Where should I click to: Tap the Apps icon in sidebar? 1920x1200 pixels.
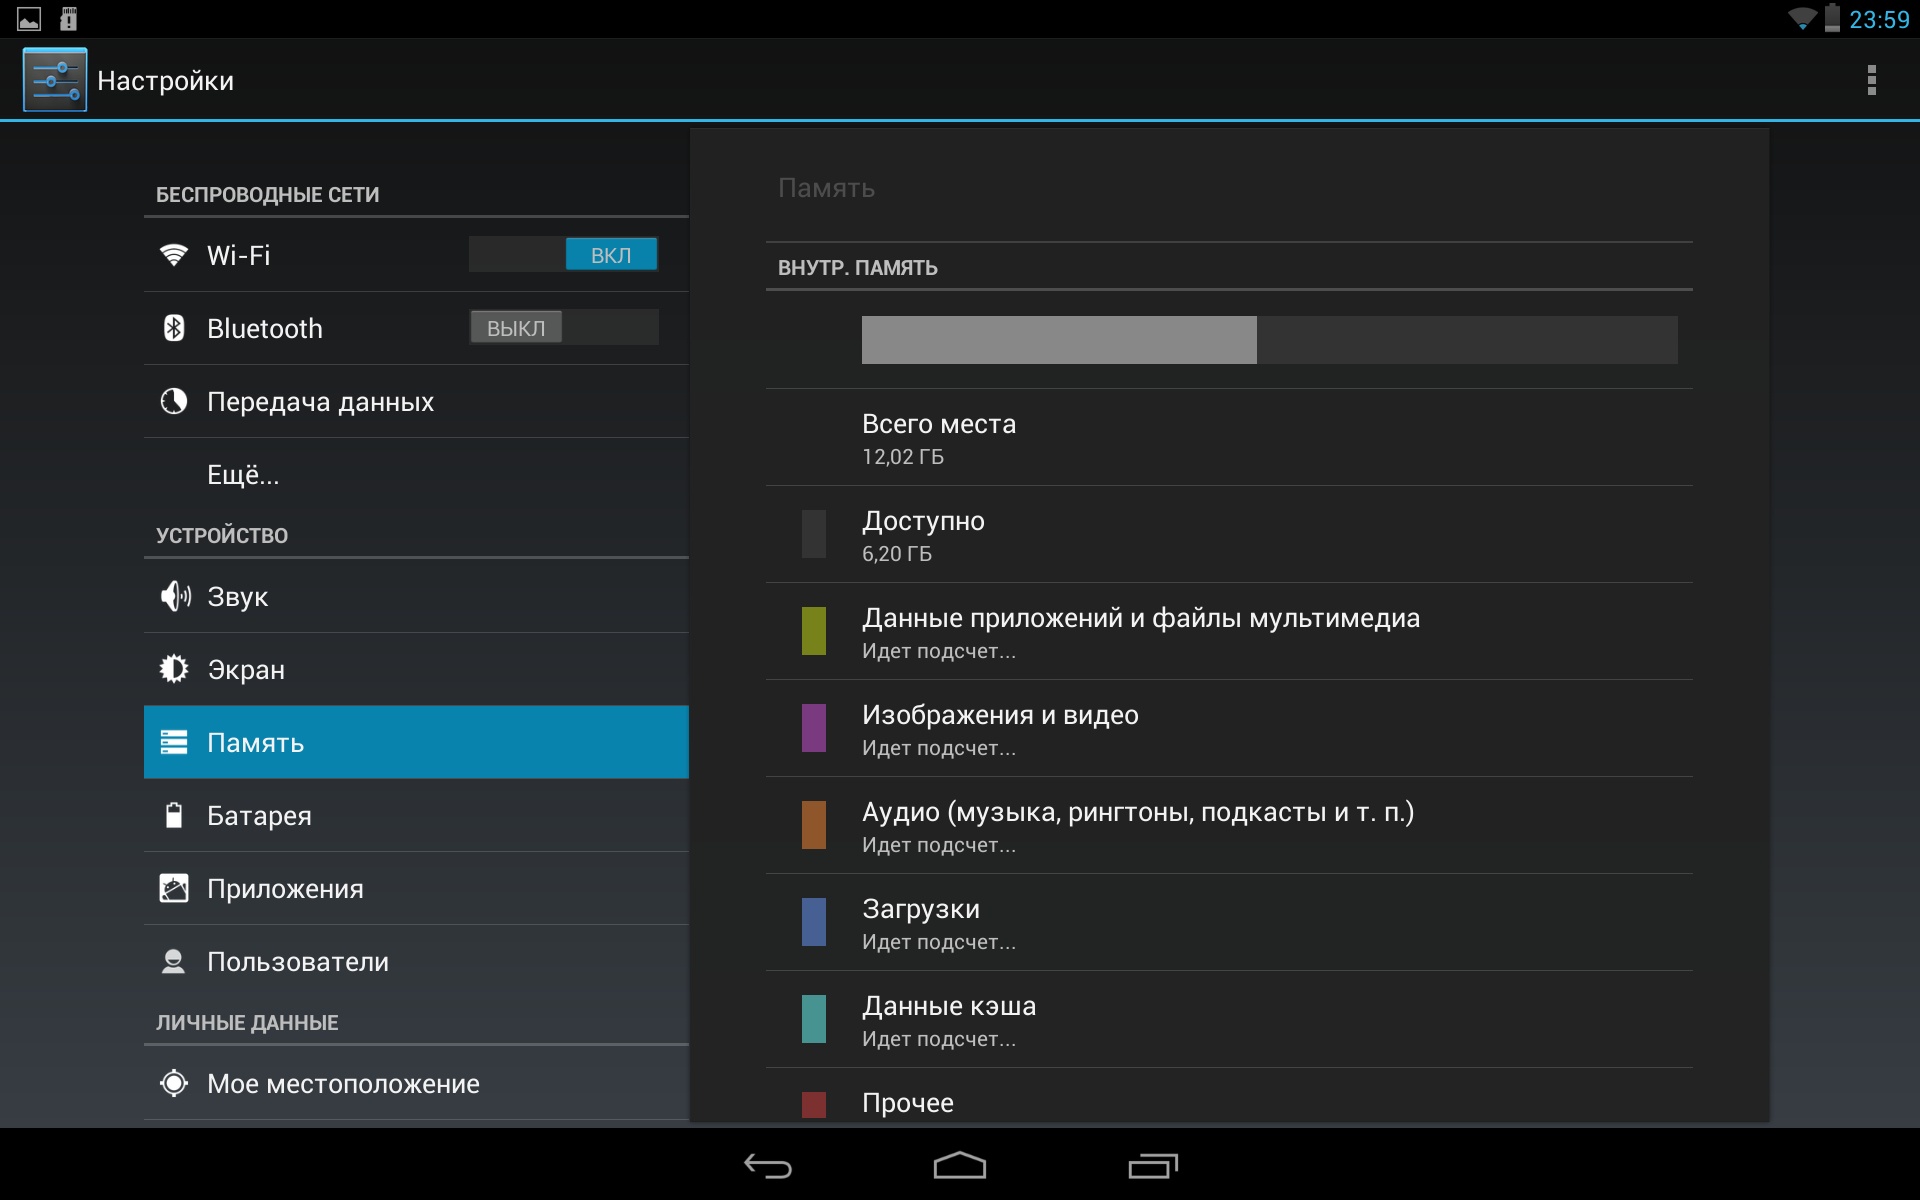tap(174, 888)
